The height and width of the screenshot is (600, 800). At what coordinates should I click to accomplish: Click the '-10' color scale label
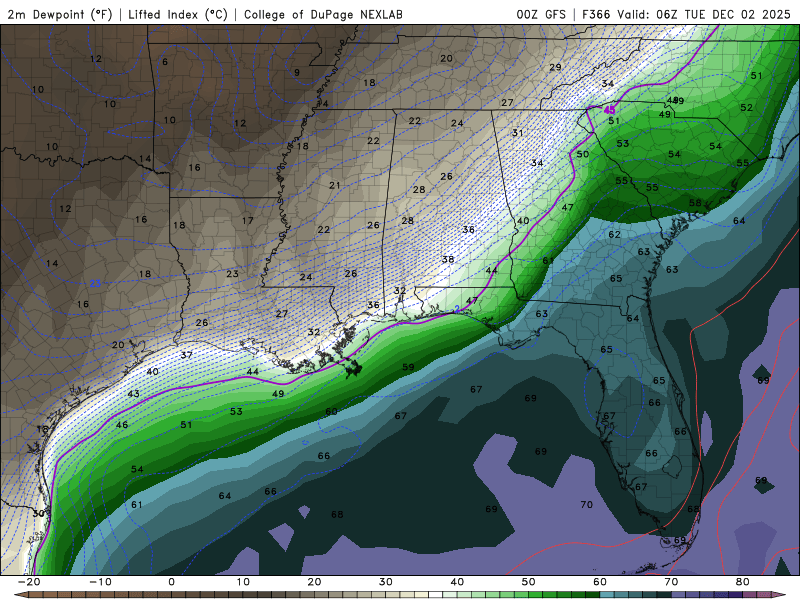coord(100,582)
